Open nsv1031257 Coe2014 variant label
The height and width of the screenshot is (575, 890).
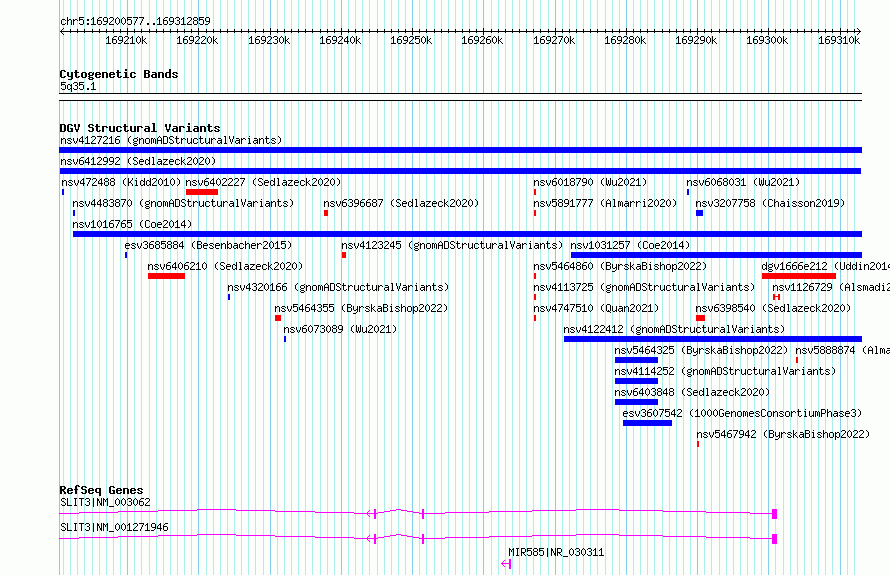pyautogui.click(x=630, y=245)
